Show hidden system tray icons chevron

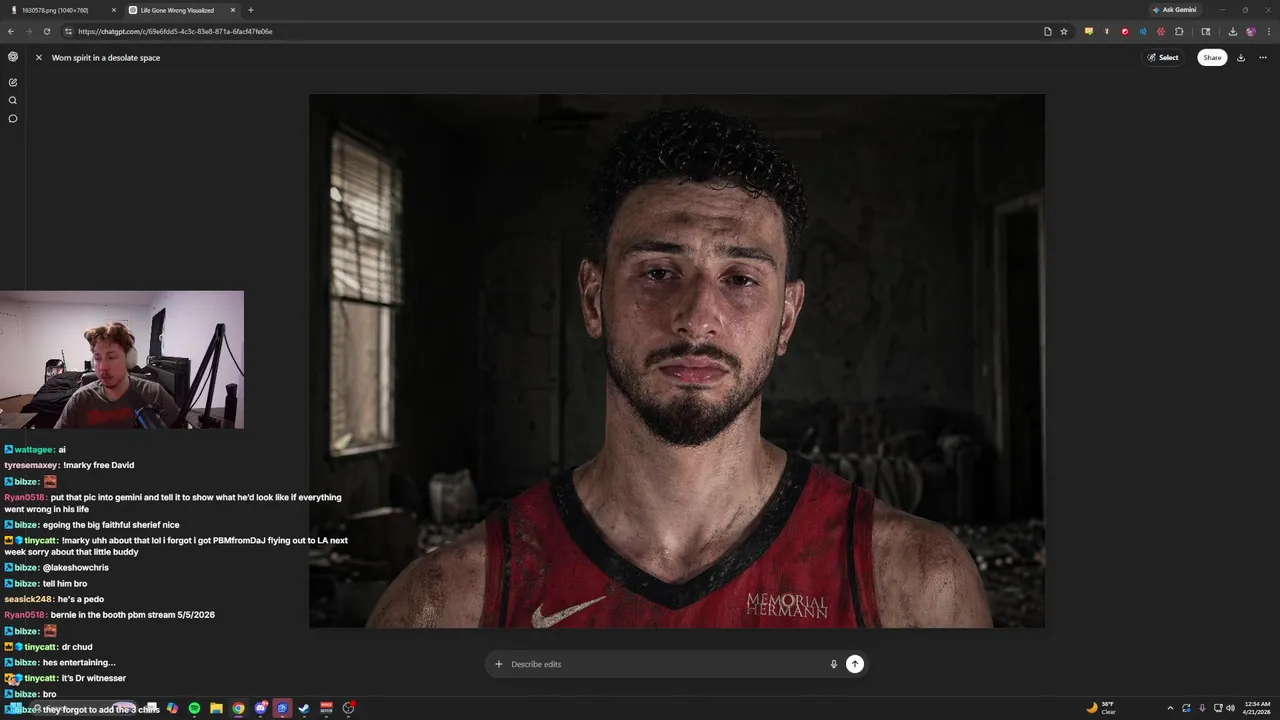[x=1170, y=708]
